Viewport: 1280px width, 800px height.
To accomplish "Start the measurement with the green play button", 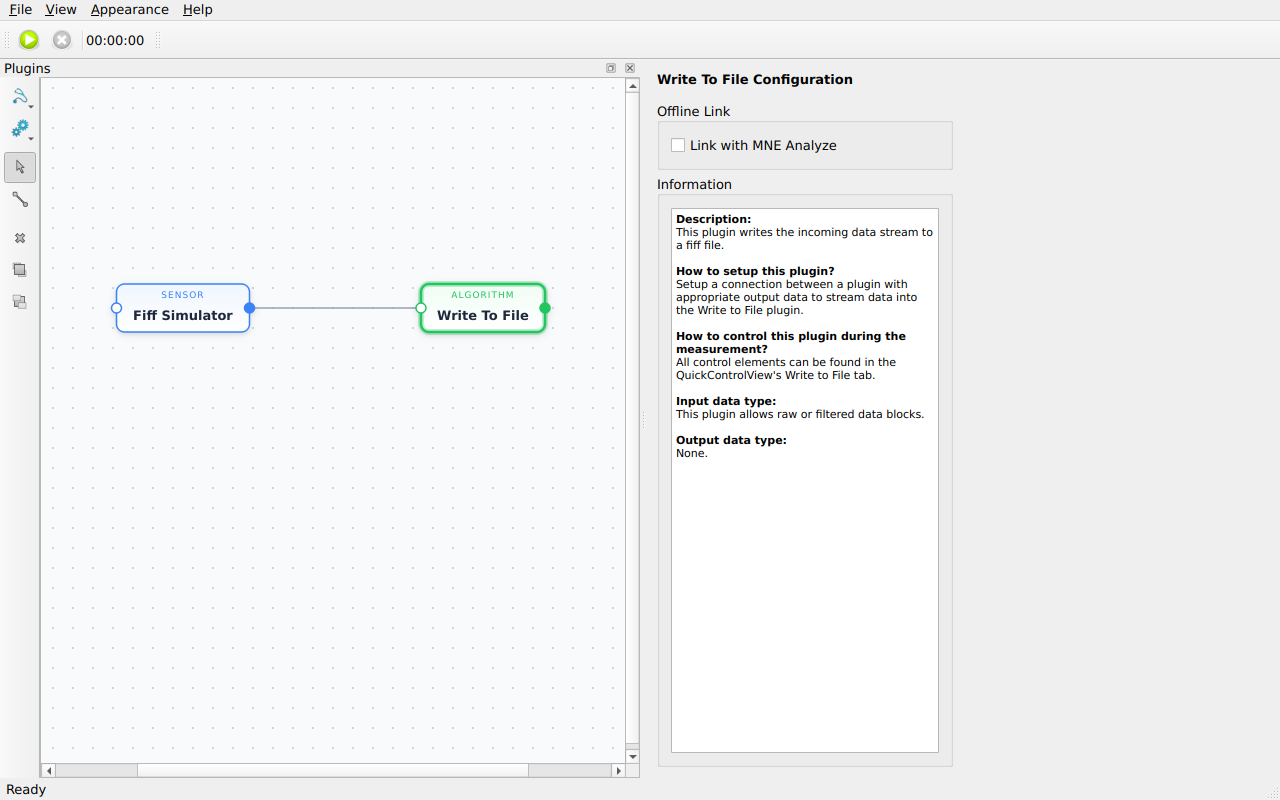I will coord(29,40).
